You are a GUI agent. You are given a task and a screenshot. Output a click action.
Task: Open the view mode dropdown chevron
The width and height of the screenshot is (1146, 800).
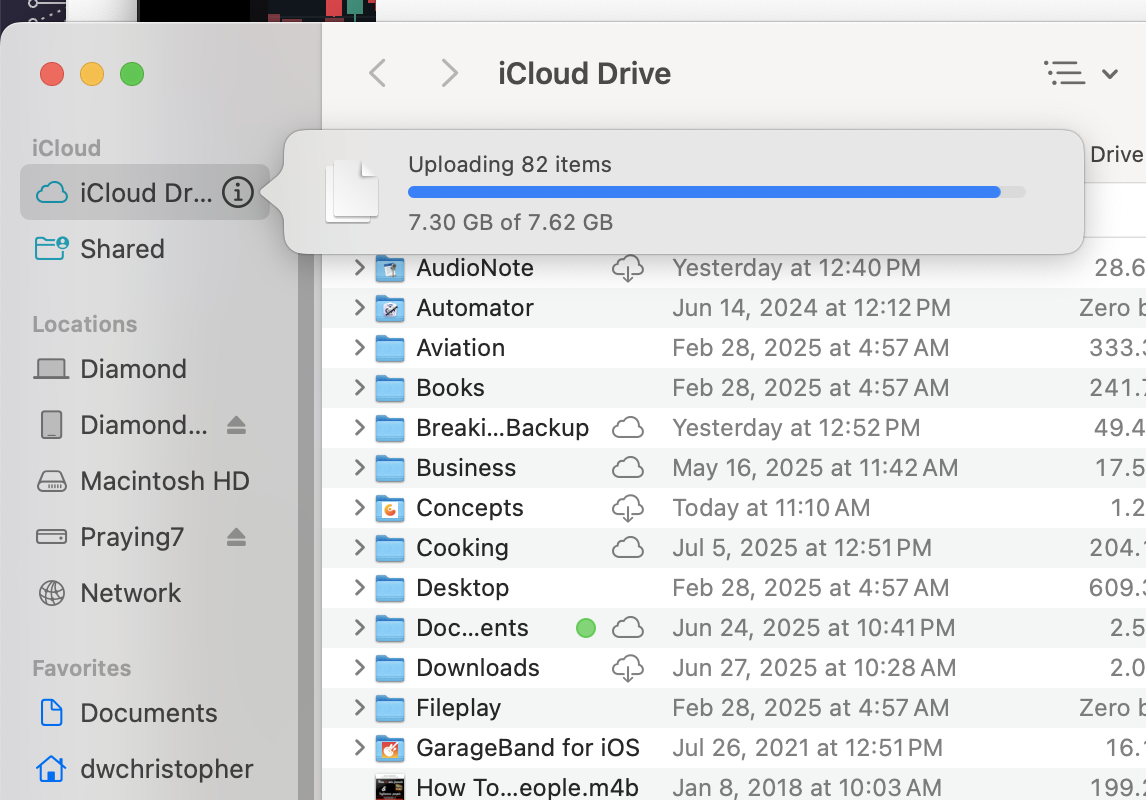[1110, 74]
